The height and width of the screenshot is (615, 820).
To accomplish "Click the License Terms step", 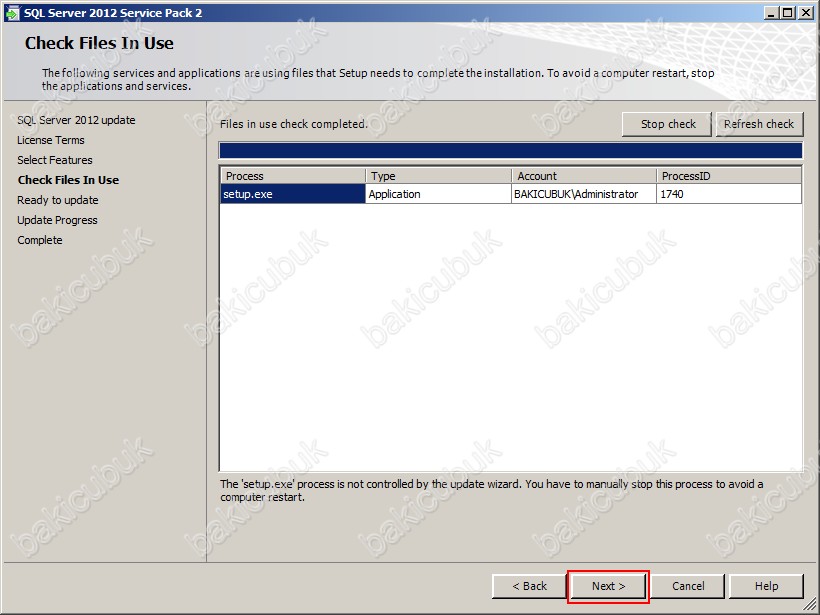I will (51, 140).
